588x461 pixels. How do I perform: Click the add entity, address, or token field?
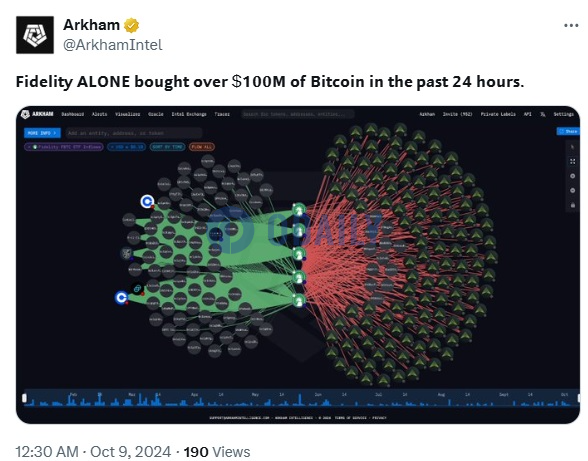(x=134, y=133)
